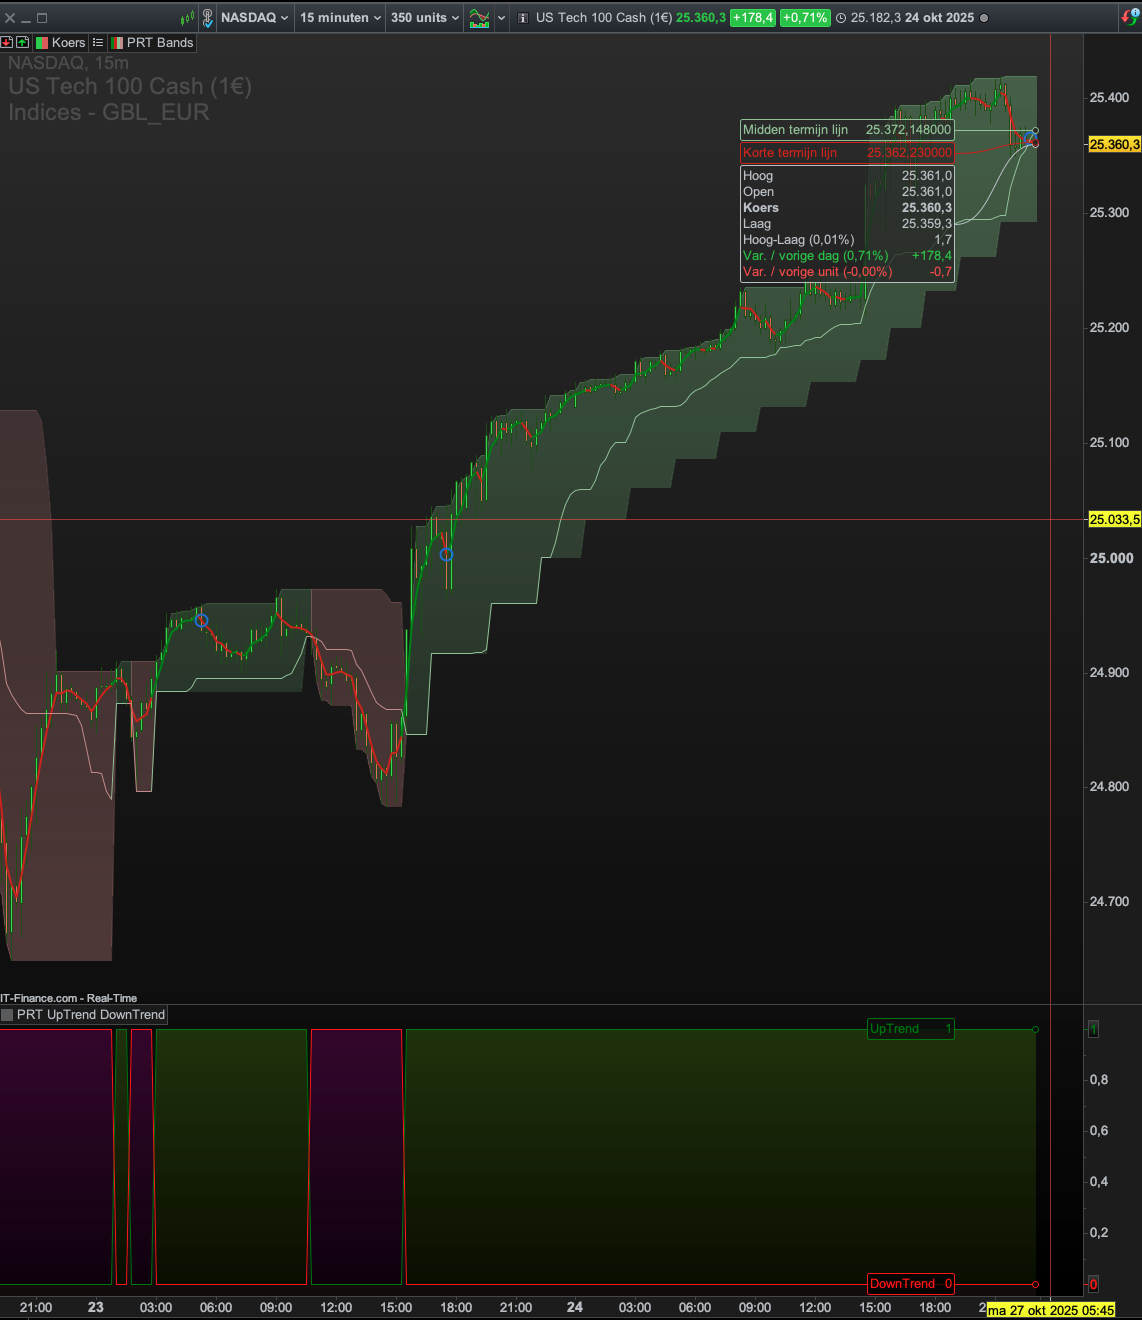Click the 25.400 price axis label
The width and height of the screenshot is (1142, 1320).
[1109, 98]
